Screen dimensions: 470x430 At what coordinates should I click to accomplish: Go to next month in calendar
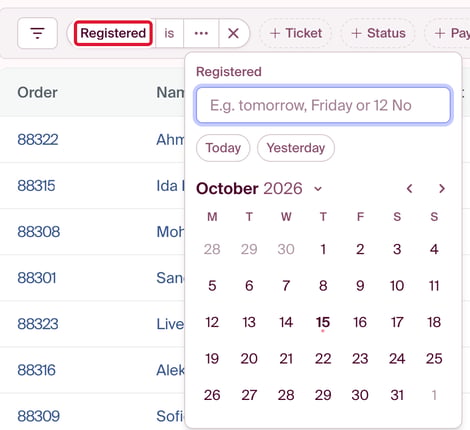click(442, 189)
